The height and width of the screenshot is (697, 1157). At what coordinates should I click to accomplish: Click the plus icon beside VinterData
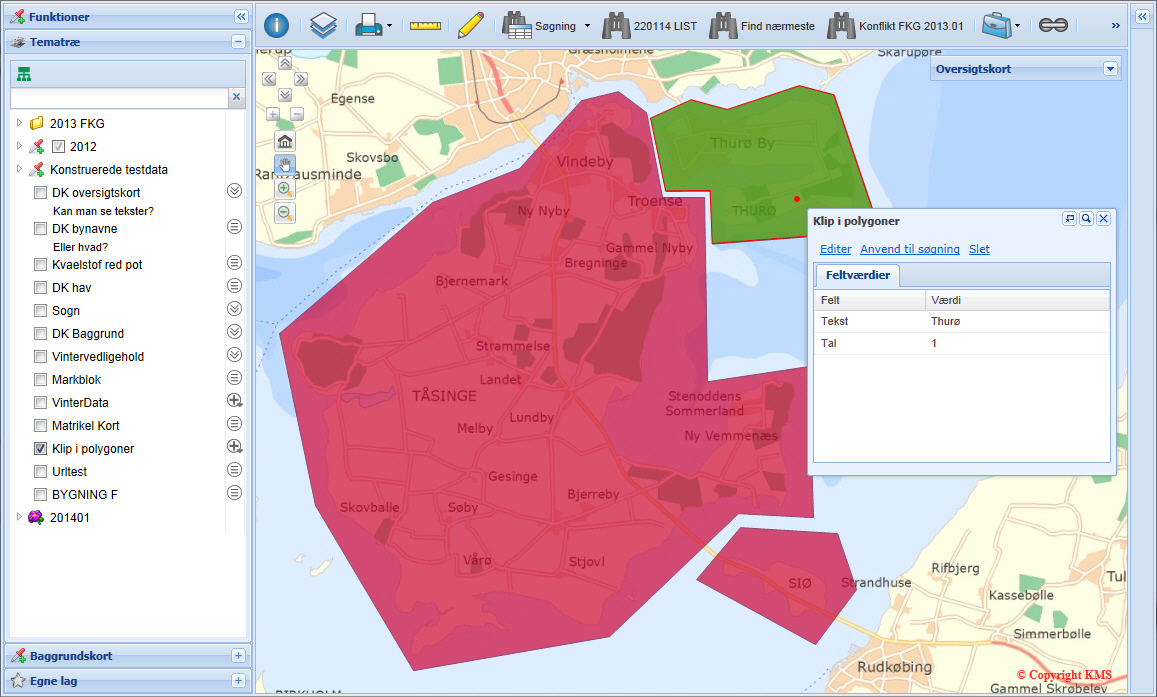(235, 400)
